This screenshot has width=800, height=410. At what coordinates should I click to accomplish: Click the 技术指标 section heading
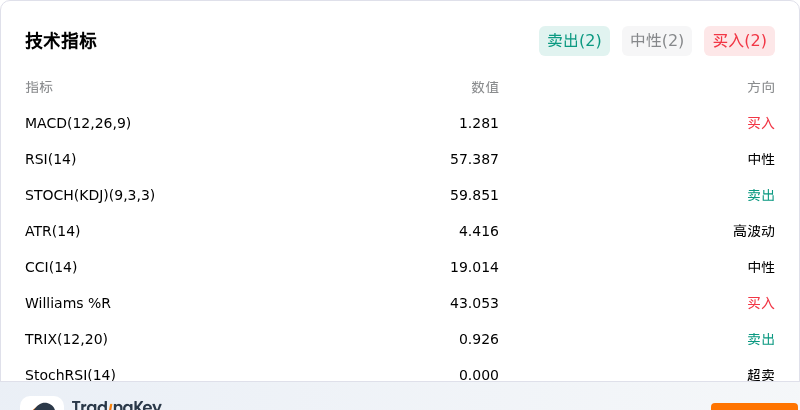click(61, 41)
